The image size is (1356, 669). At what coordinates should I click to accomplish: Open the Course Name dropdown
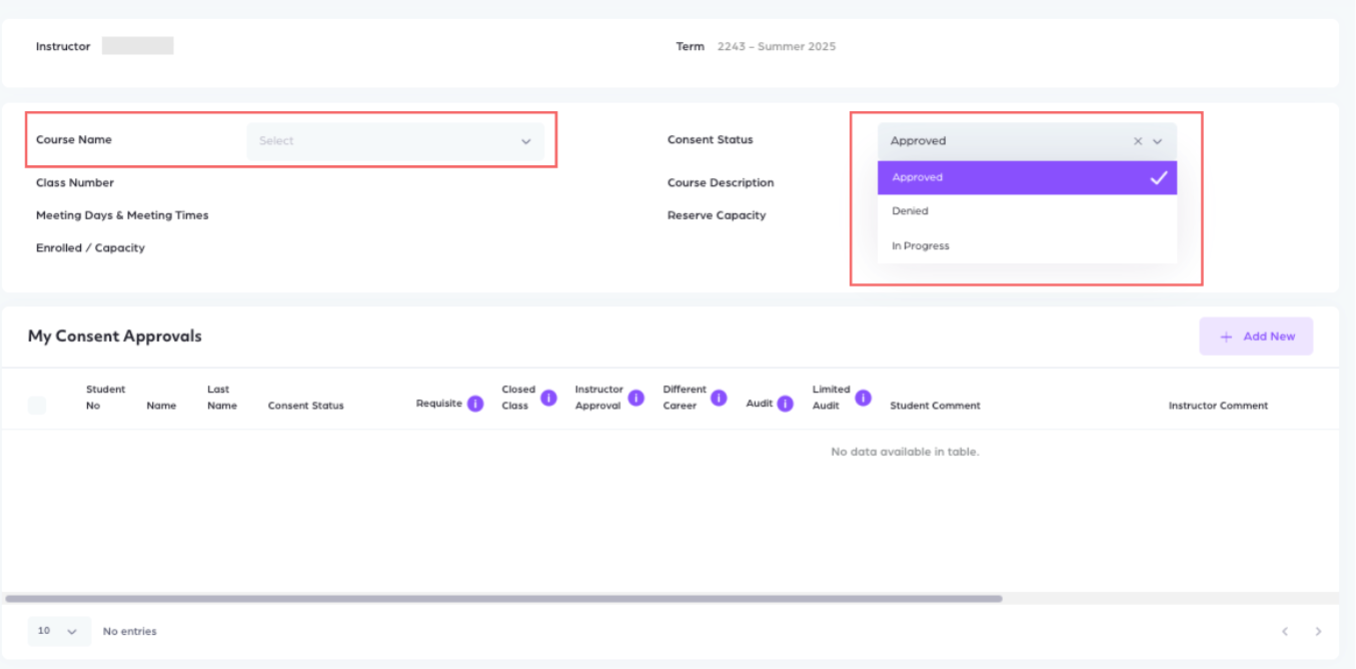tap(395, 142)
